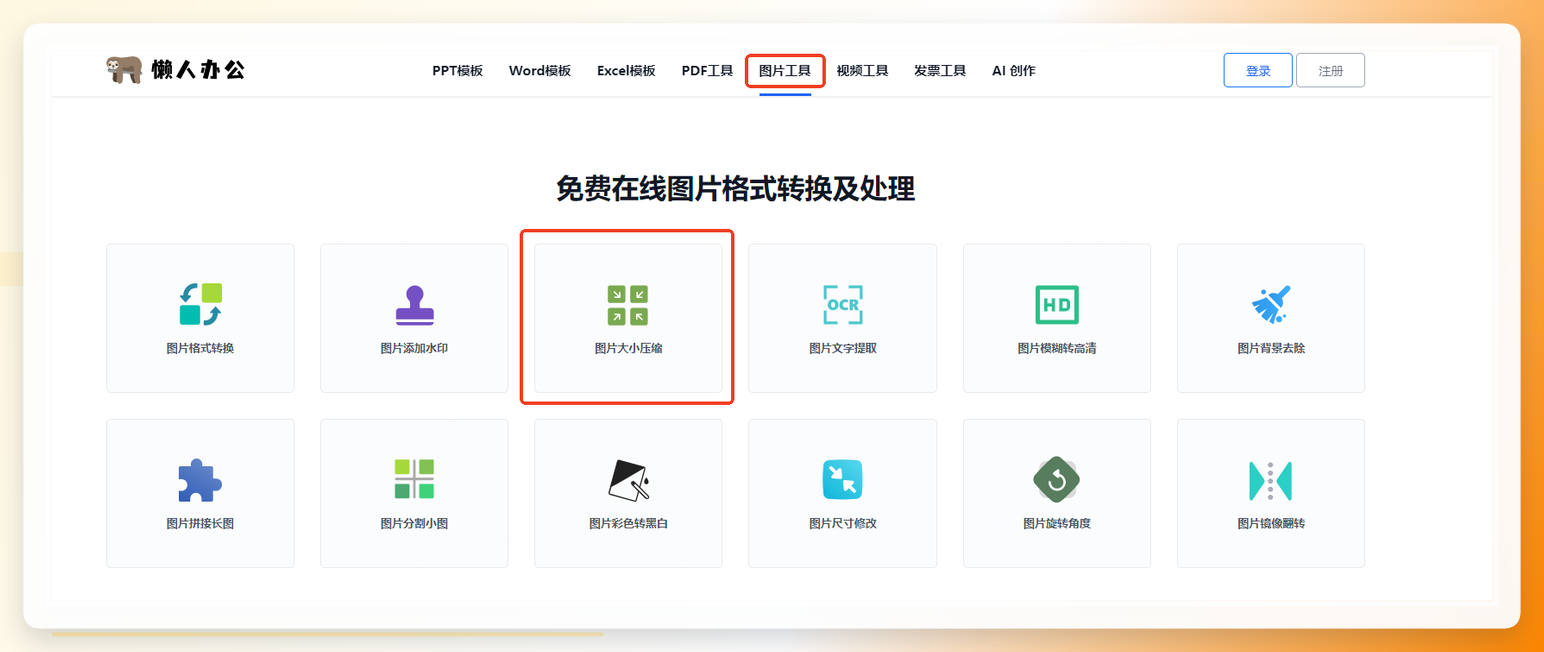This screenshot has height=652, width=1544.
Task: Open the HD 图片模糊转高清 icon
Action: click(x=1057, y=305)
